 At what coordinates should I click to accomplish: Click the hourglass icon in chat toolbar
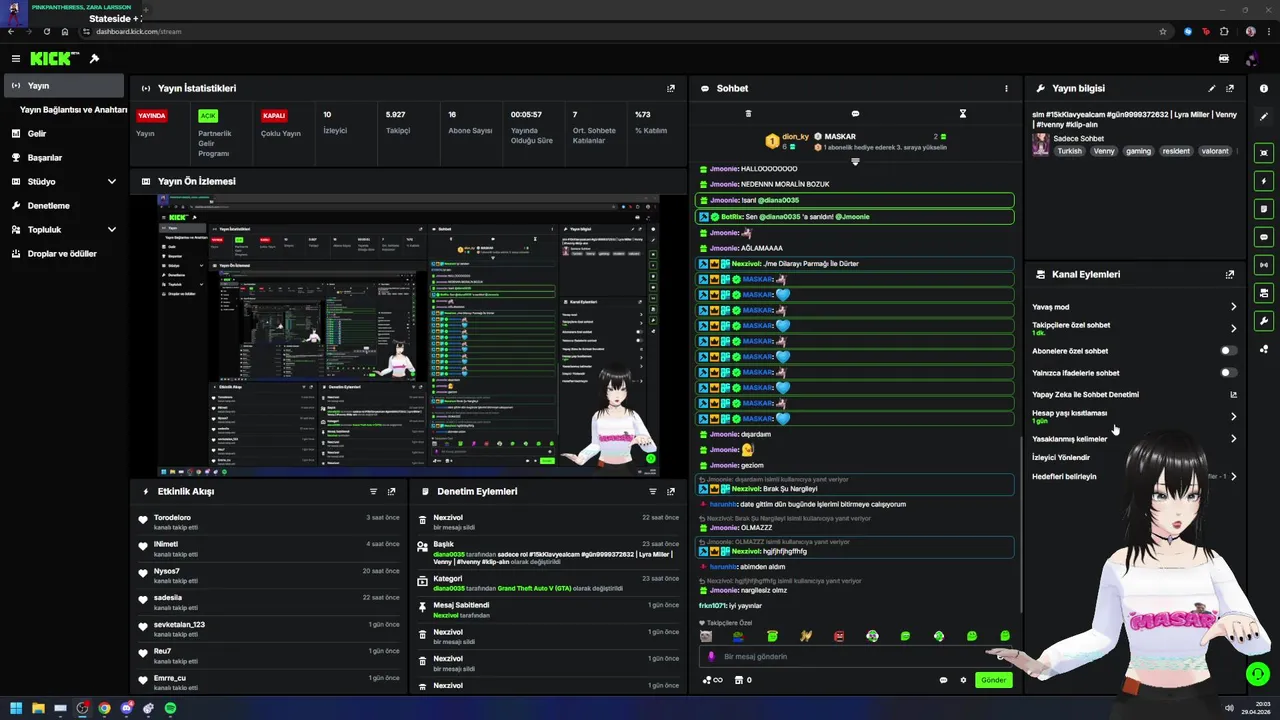(962, 113)
